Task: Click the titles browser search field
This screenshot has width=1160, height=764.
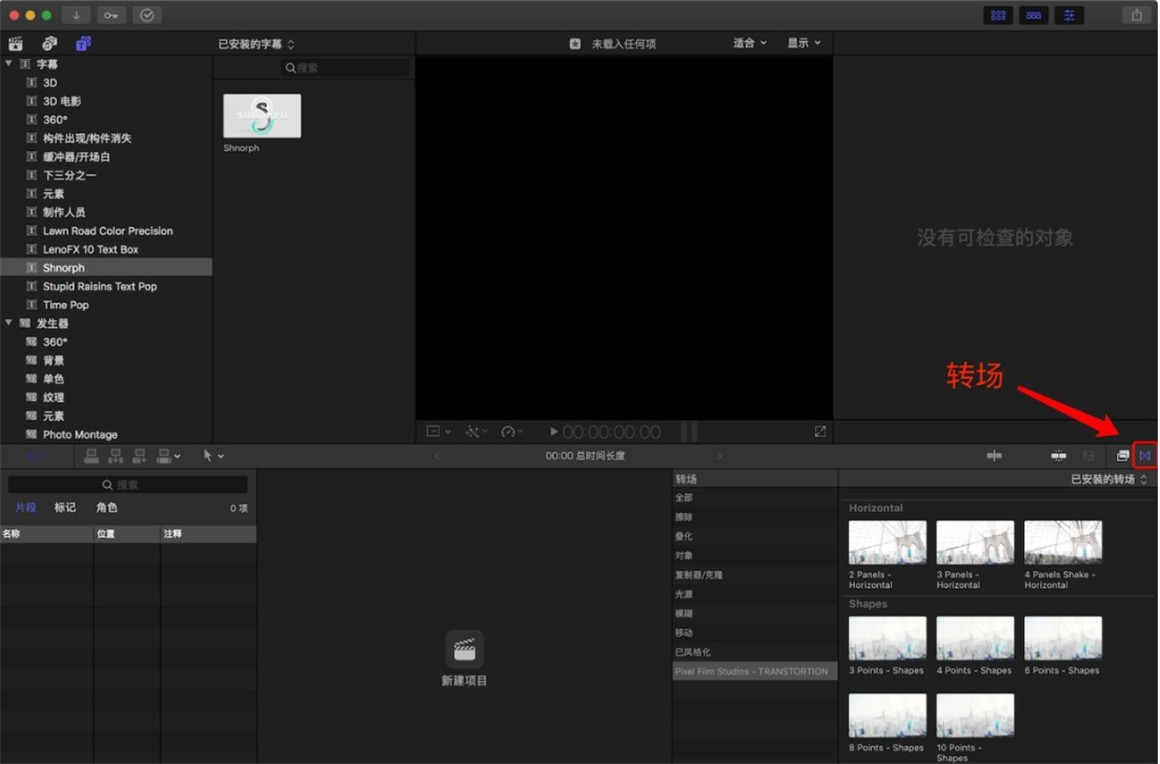Action: point(346,68)
